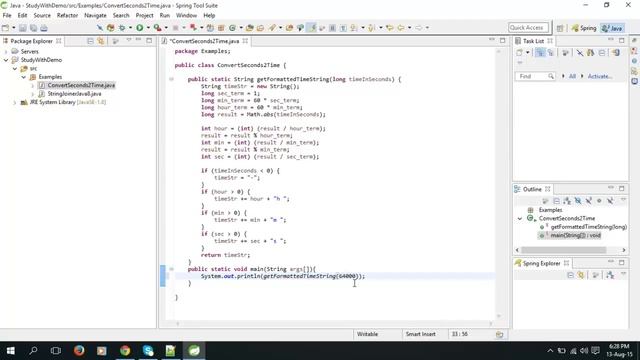Click the Print icon in the toolbar
This screenshot has width=640, height=360.
(44, 28)
